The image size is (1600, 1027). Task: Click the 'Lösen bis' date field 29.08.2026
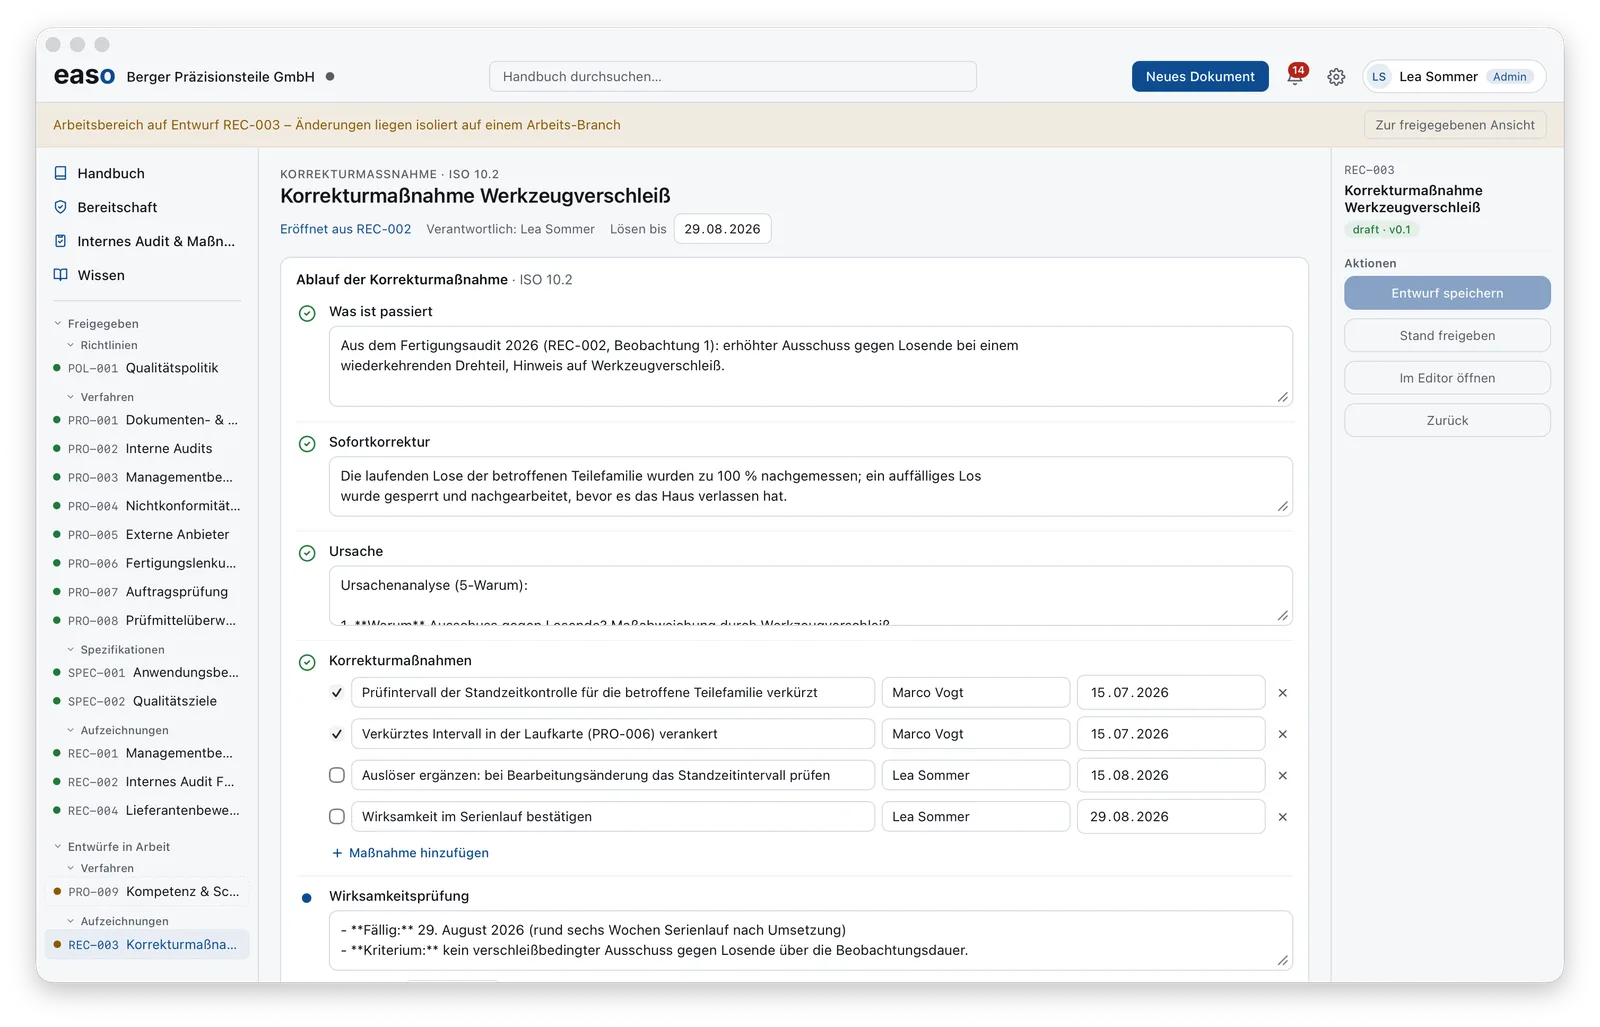click(x=722, y=229)
